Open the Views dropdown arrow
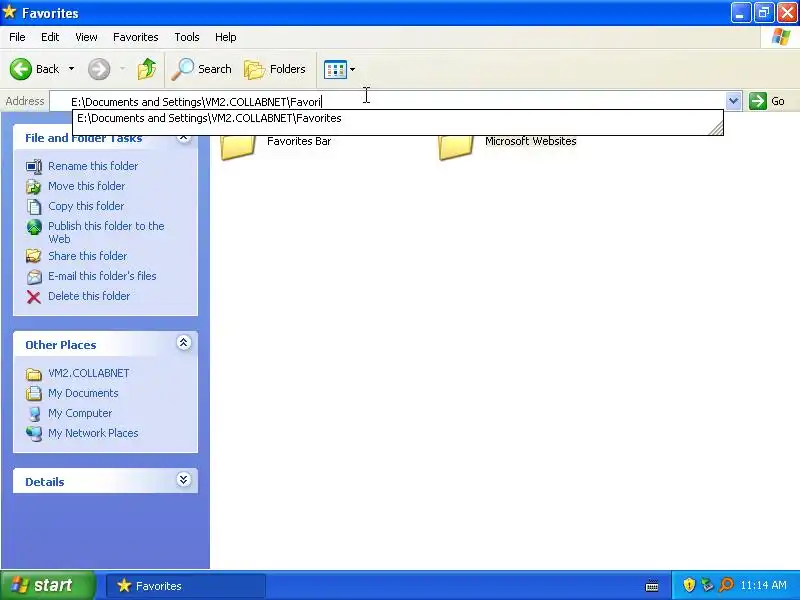 click(x=352, y=69)
